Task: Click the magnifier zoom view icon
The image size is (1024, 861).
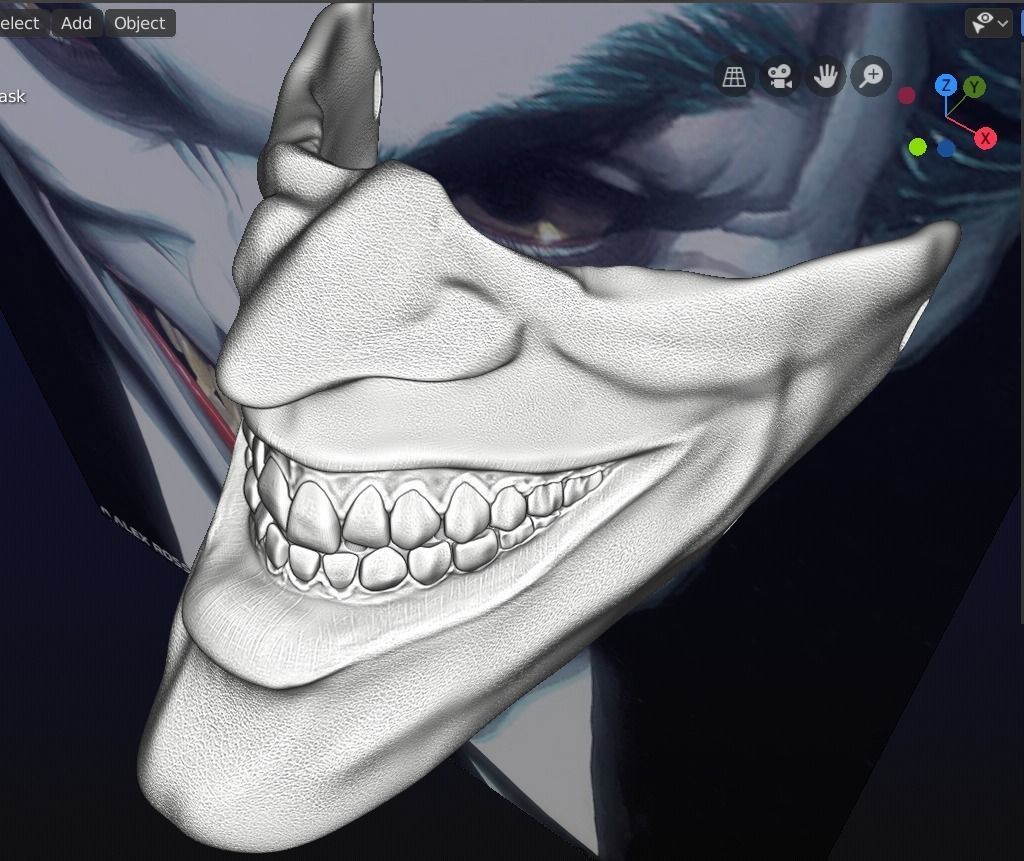Action: [x=871, y=77]
